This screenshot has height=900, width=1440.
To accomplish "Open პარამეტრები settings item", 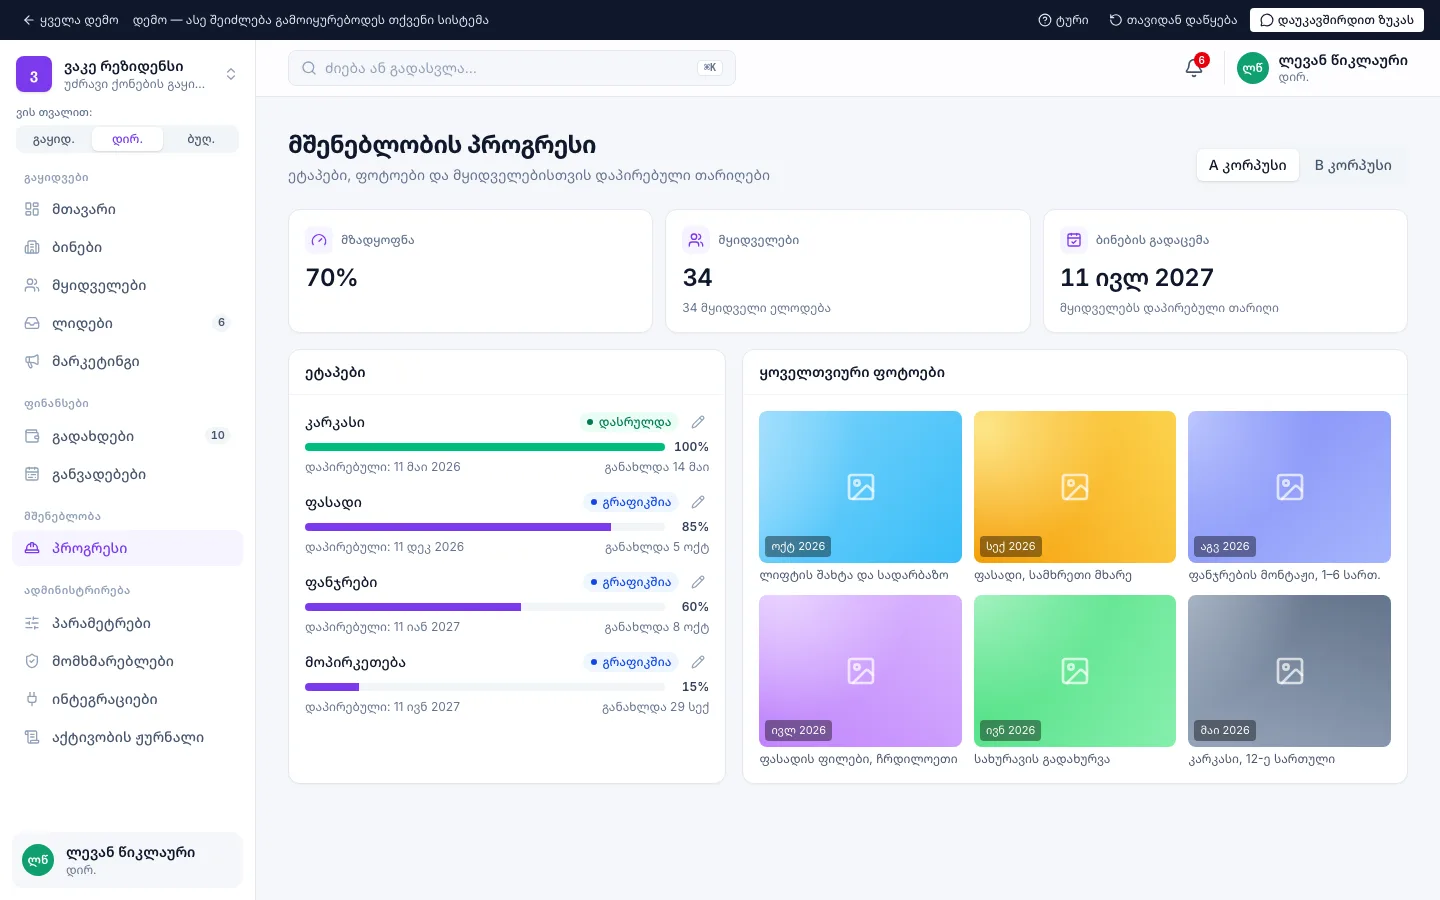I will tap(127, 623).
